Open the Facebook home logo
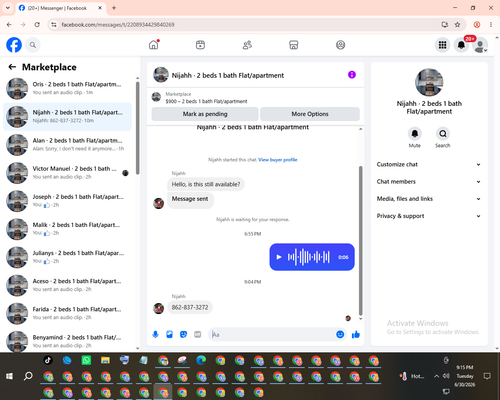The height and width of the screenshot is (400, 500). click(x=14, y=45)
